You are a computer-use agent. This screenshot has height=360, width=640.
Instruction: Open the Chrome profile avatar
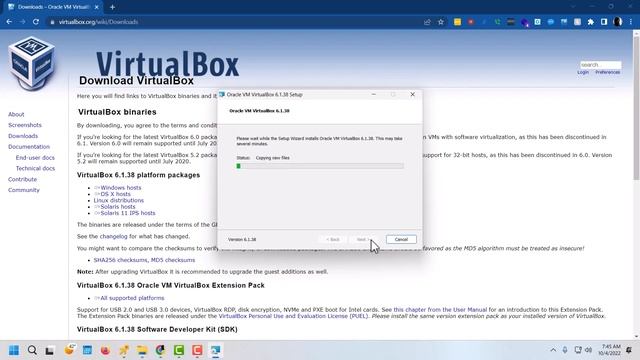coord(618,22)
